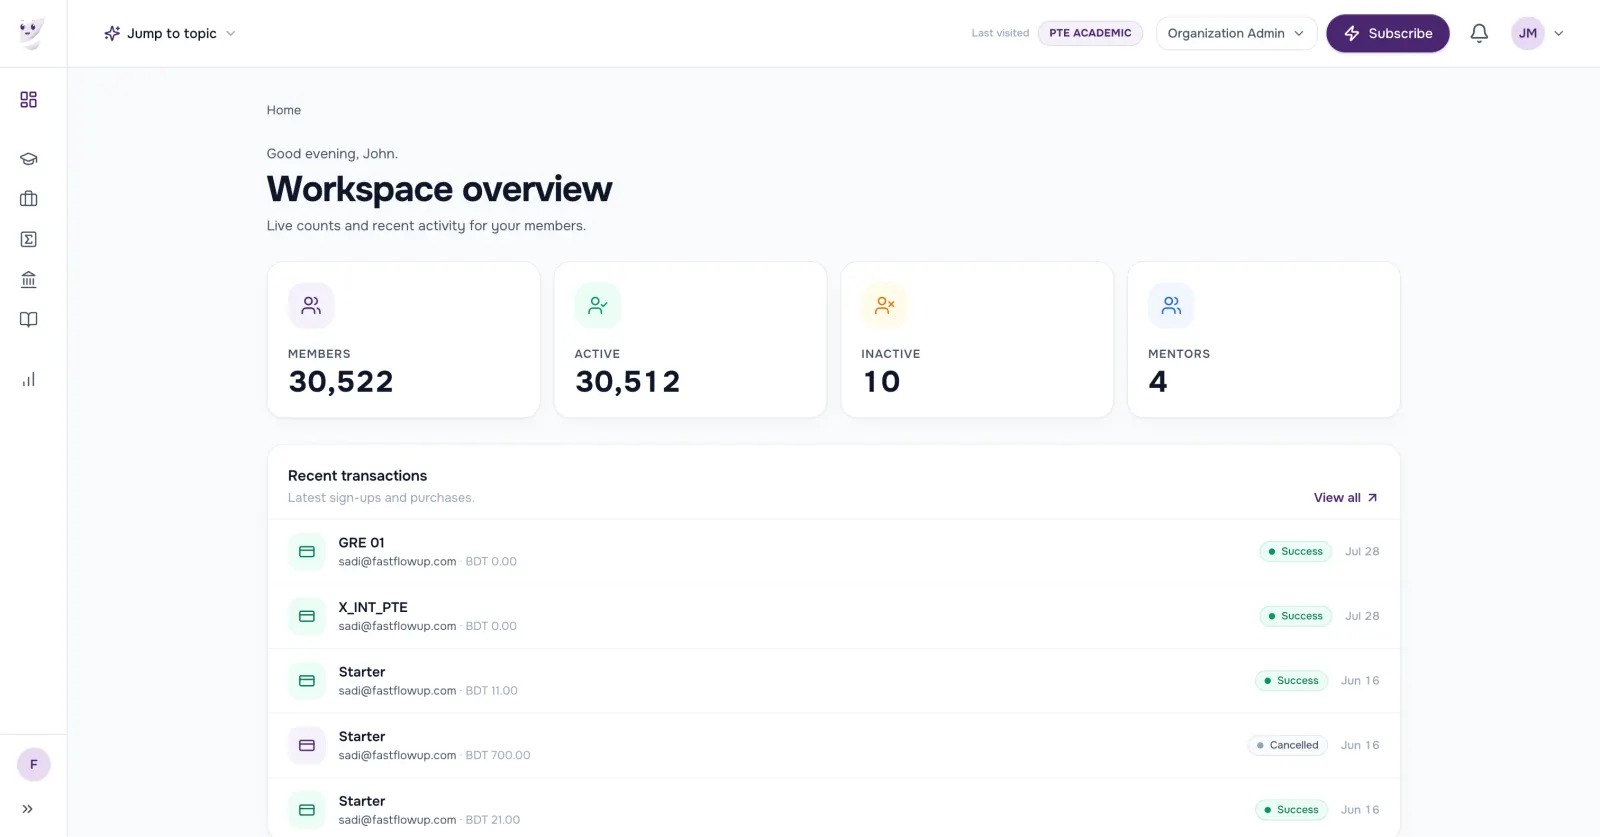Click the Members card icon
Viewport: 1600px width, 837px height.
click(x=311, y=305)
